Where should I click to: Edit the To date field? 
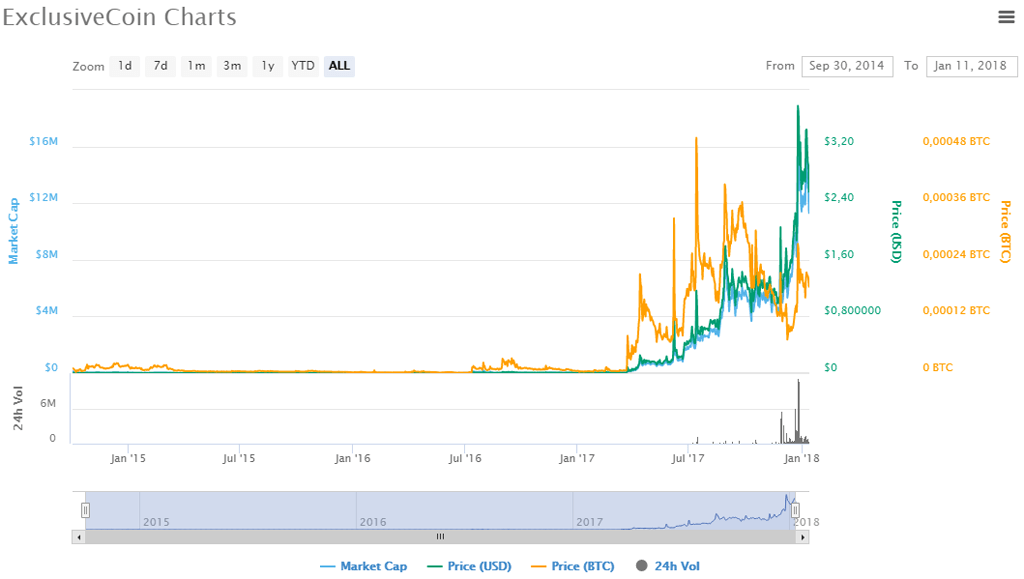point(971,66)
